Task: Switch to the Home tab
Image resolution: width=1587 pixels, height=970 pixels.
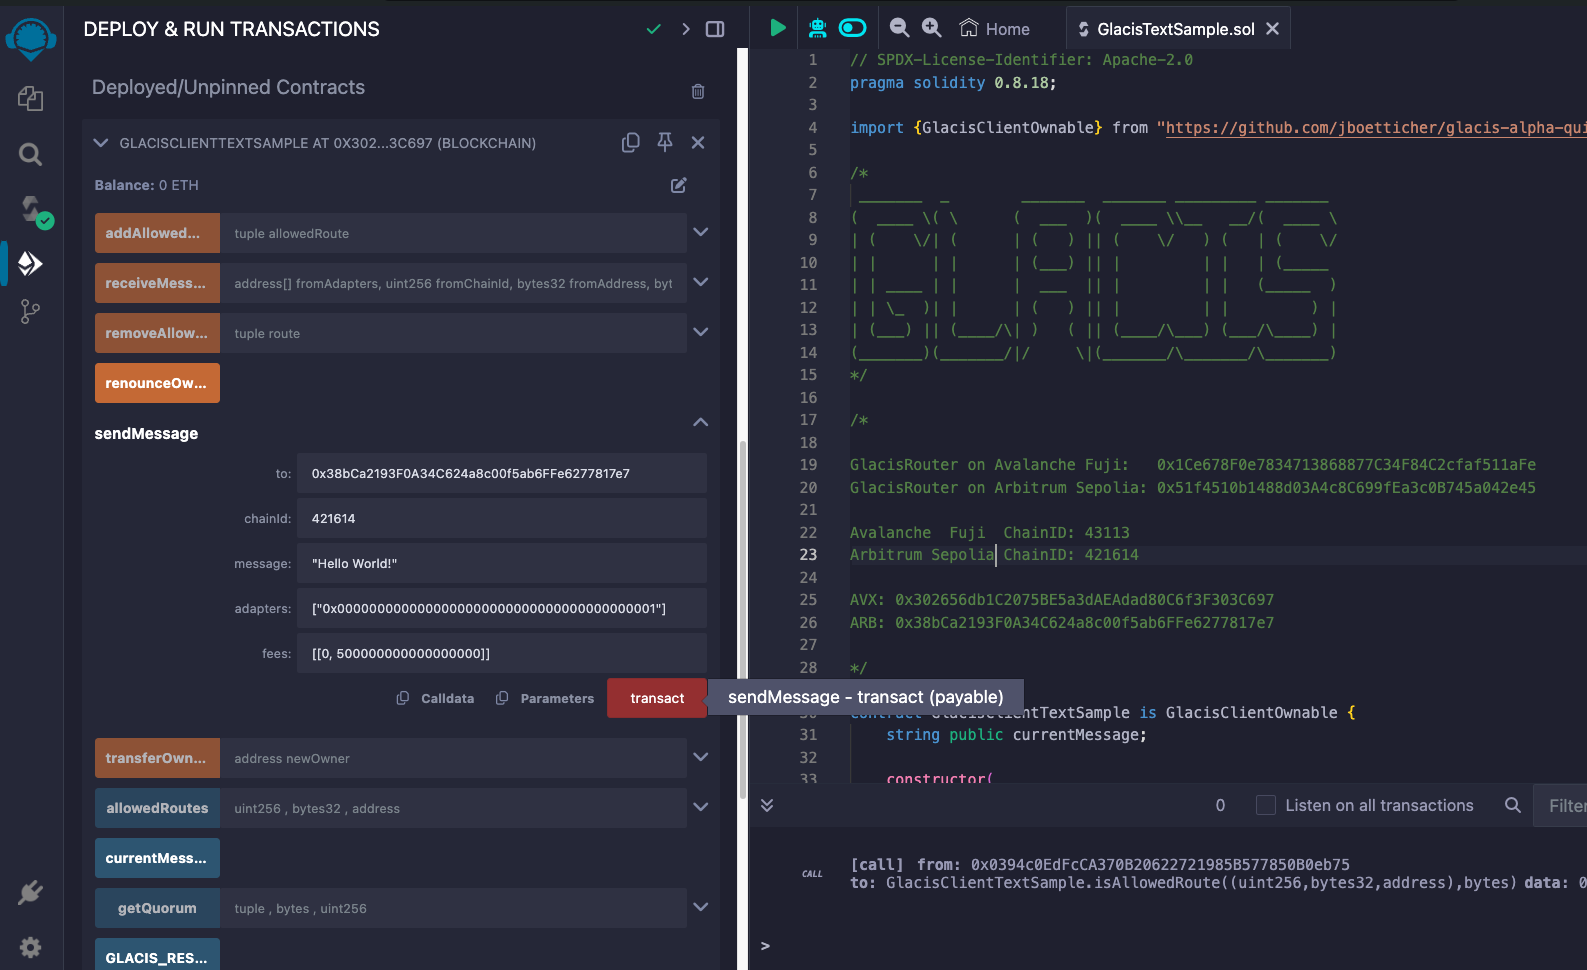Action: point(994,29)
